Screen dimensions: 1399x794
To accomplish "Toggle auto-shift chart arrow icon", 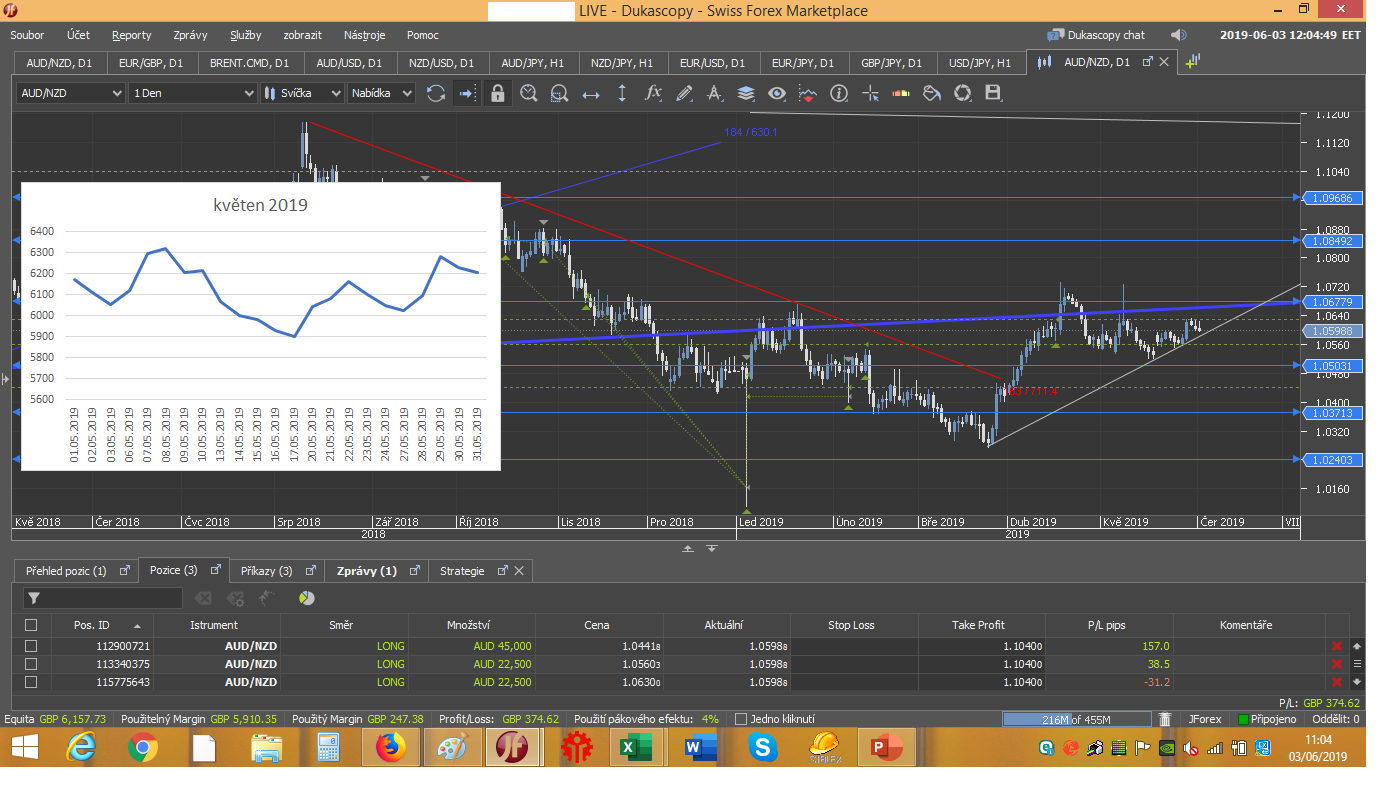I will pyautogui.click(x=466, y=93).
